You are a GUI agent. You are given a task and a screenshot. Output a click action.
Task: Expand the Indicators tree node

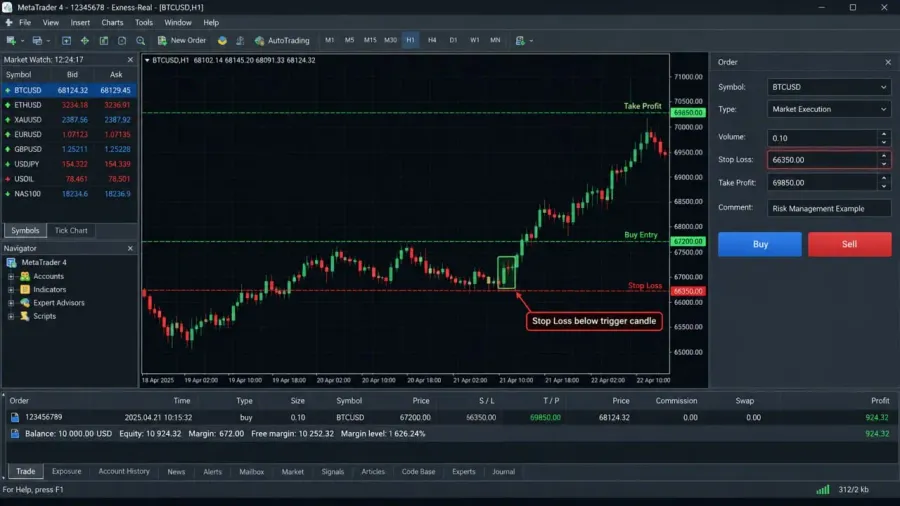10,290
